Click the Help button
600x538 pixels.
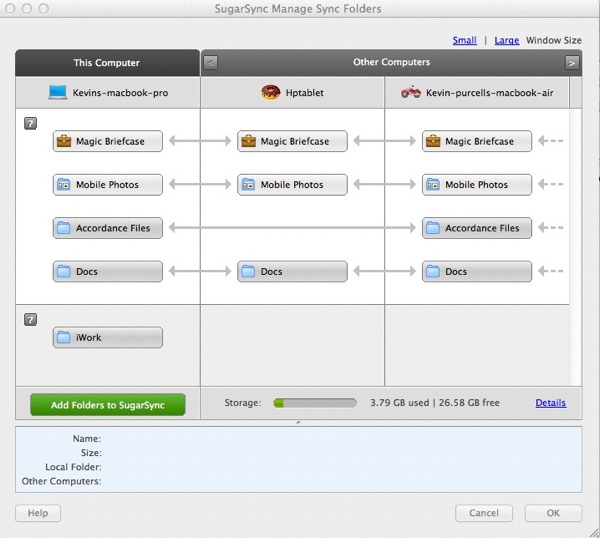point(38,513)
